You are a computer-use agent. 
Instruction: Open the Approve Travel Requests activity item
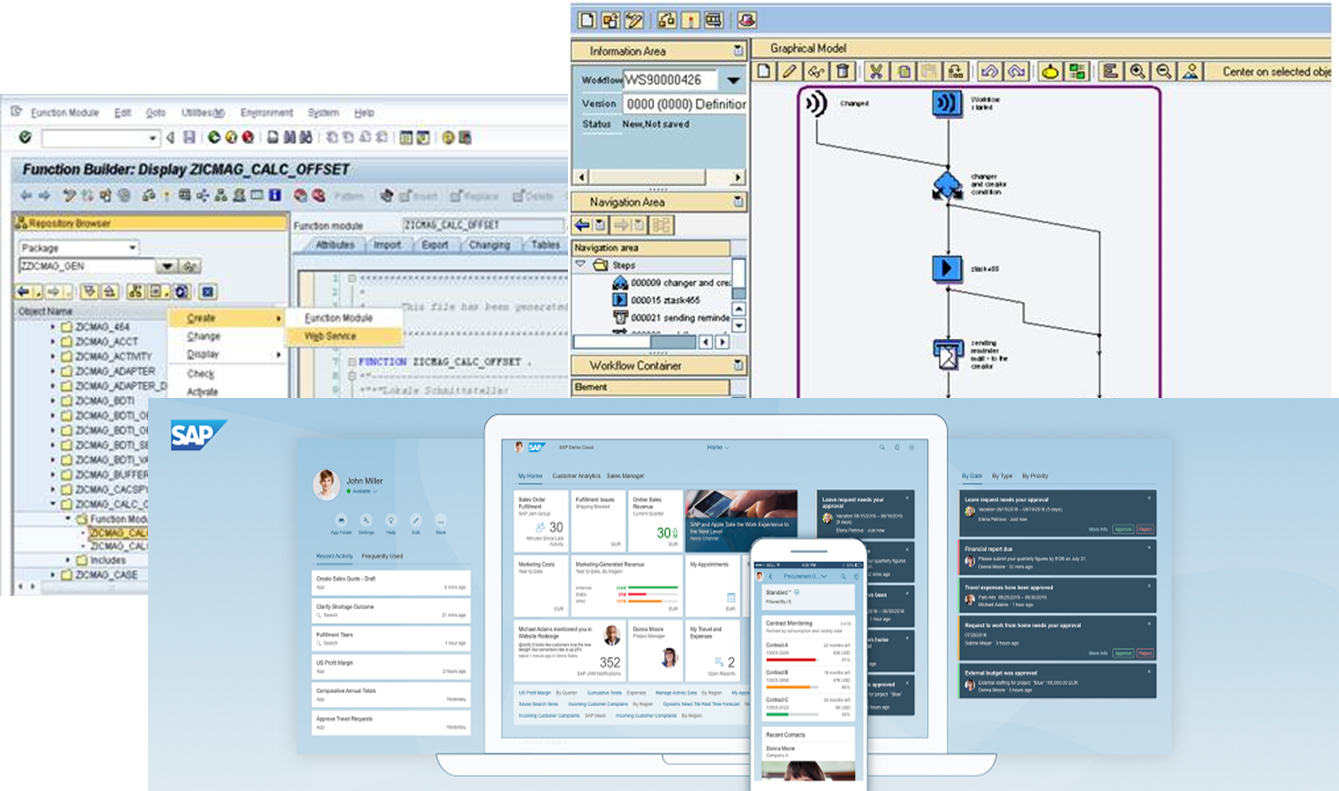click(391, 723)
